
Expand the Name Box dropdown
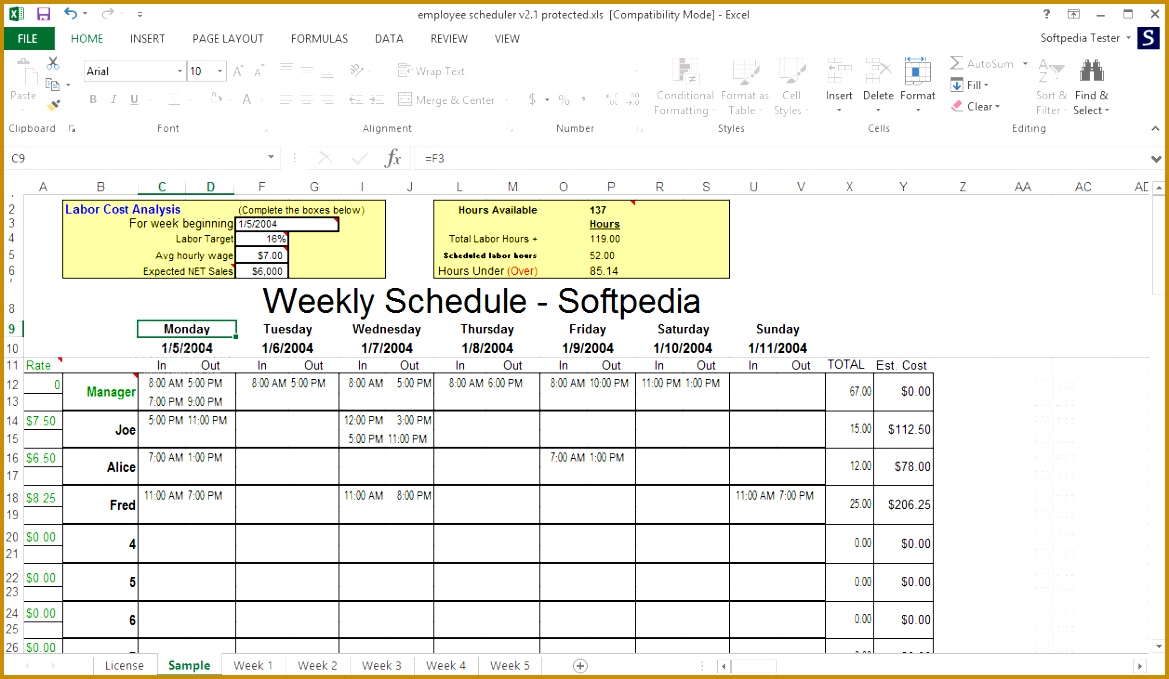click(x=271, y=157)
